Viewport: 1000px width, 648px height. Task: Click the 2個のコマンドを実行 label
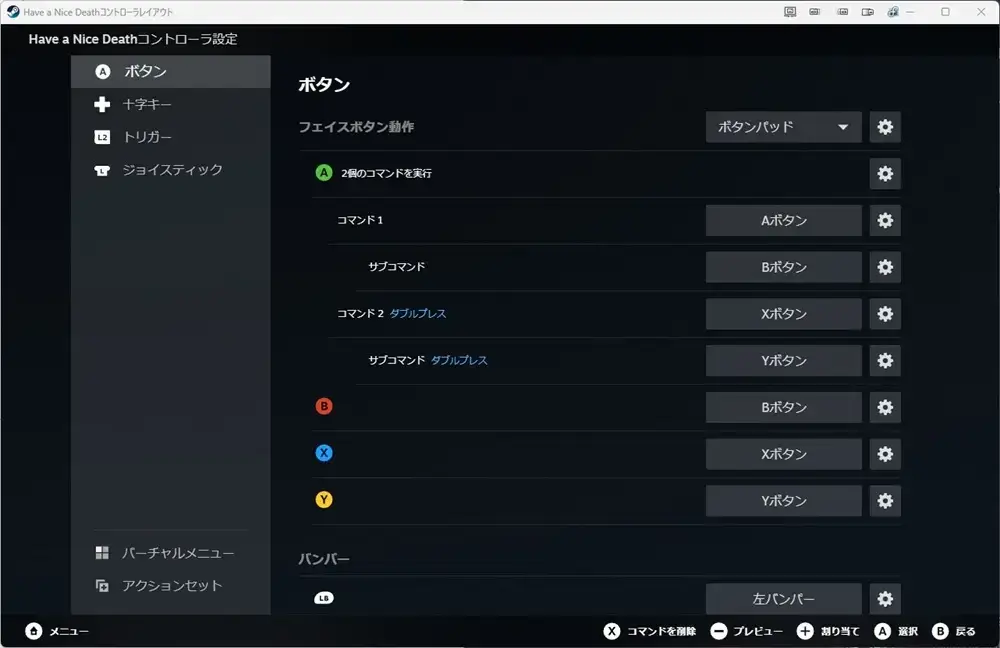[386, 173]
